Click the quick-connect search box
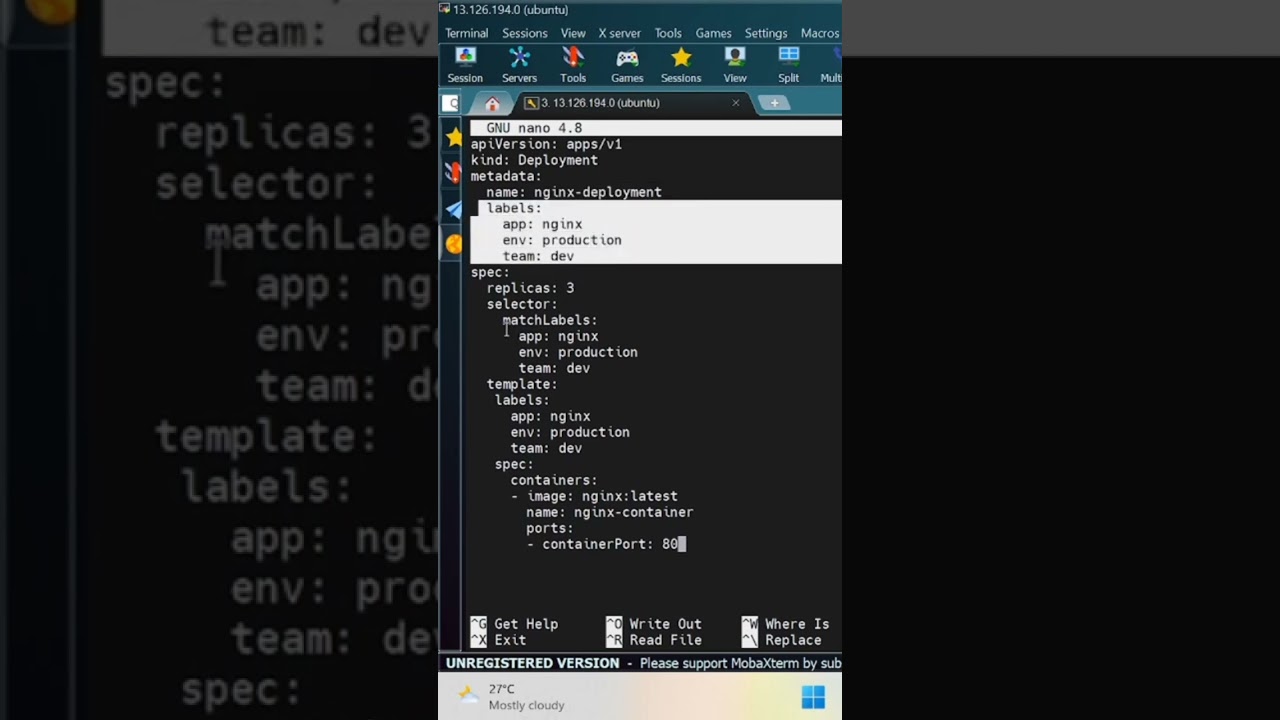Viewport: 1280px width, 720px height. coord(450,103)
